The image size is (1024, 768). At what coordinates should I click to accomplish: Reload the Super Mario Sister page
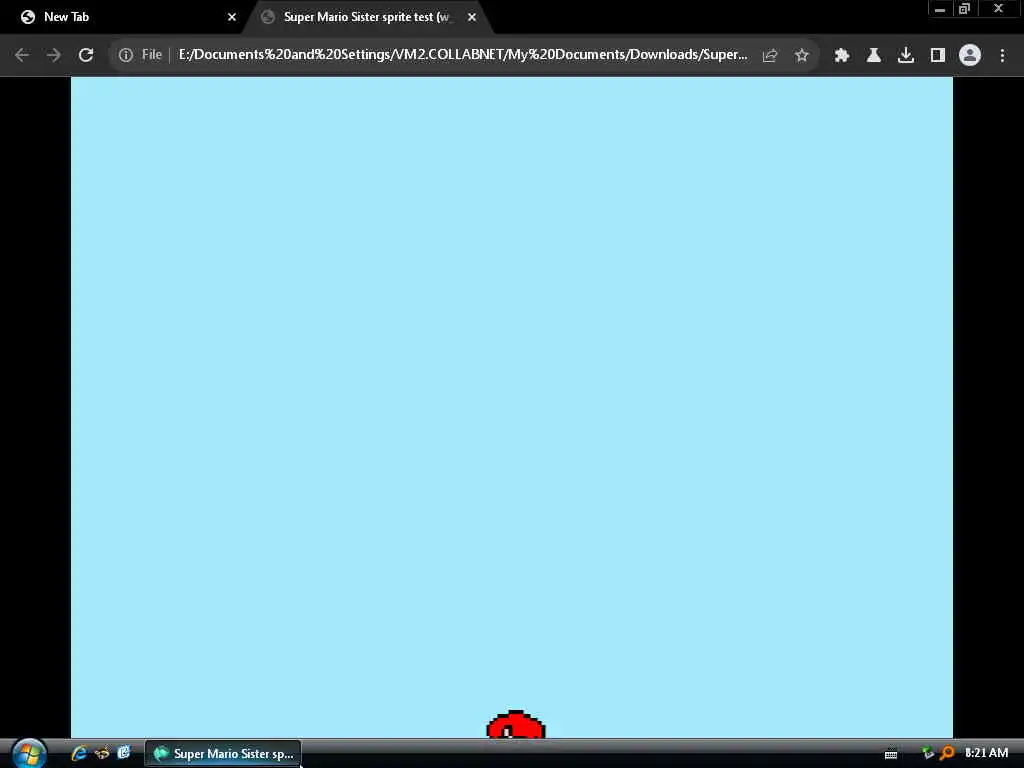86,56
